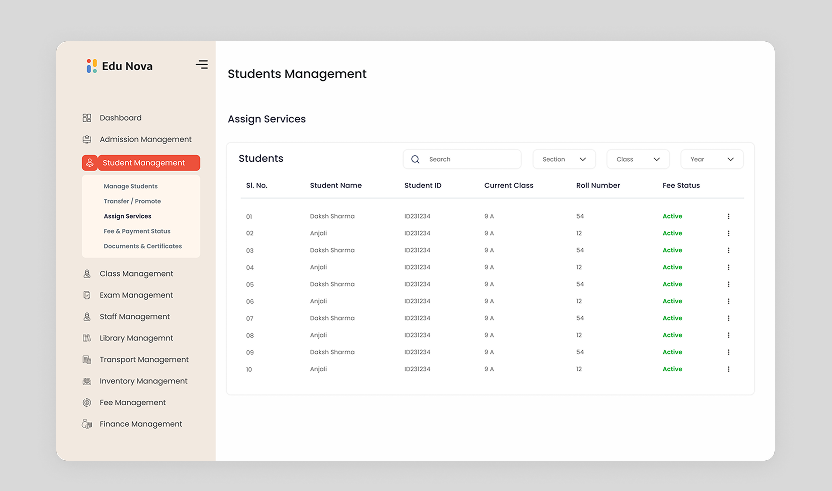
Task: Click into the student Search field
Action: (x=462, y=159)
